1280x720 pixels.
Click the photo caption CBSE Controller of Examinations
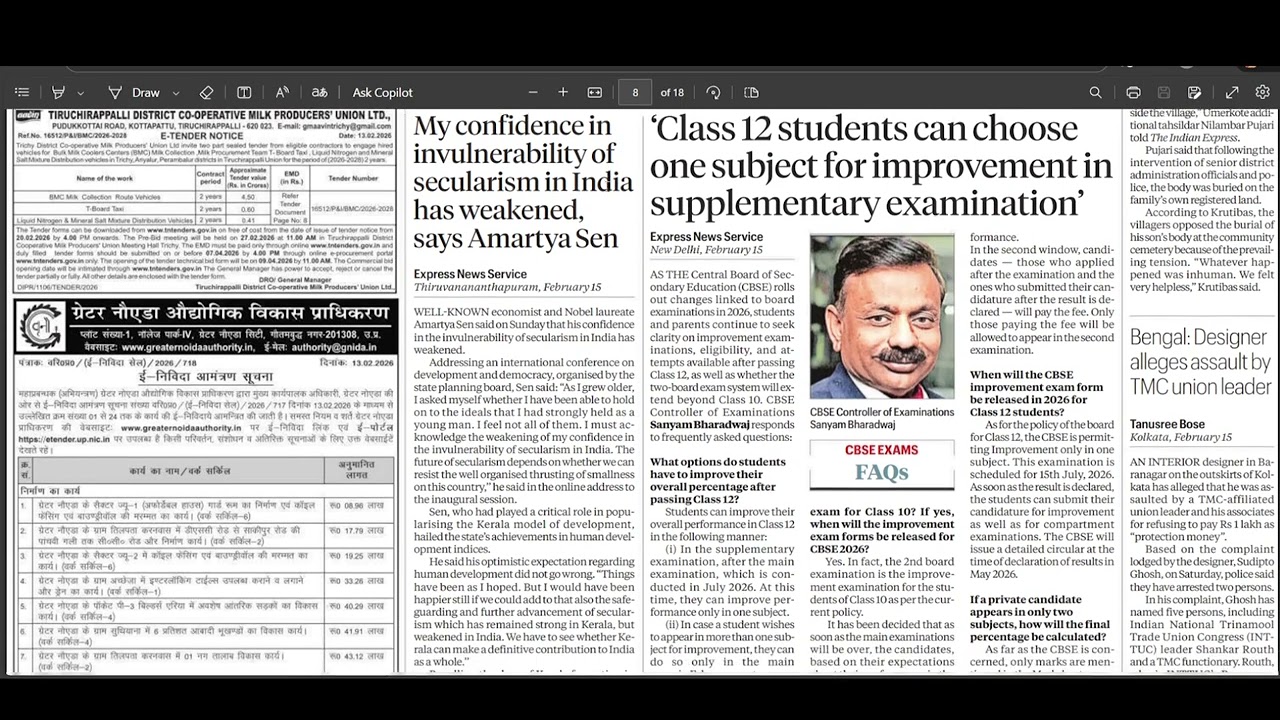point(880,418)
